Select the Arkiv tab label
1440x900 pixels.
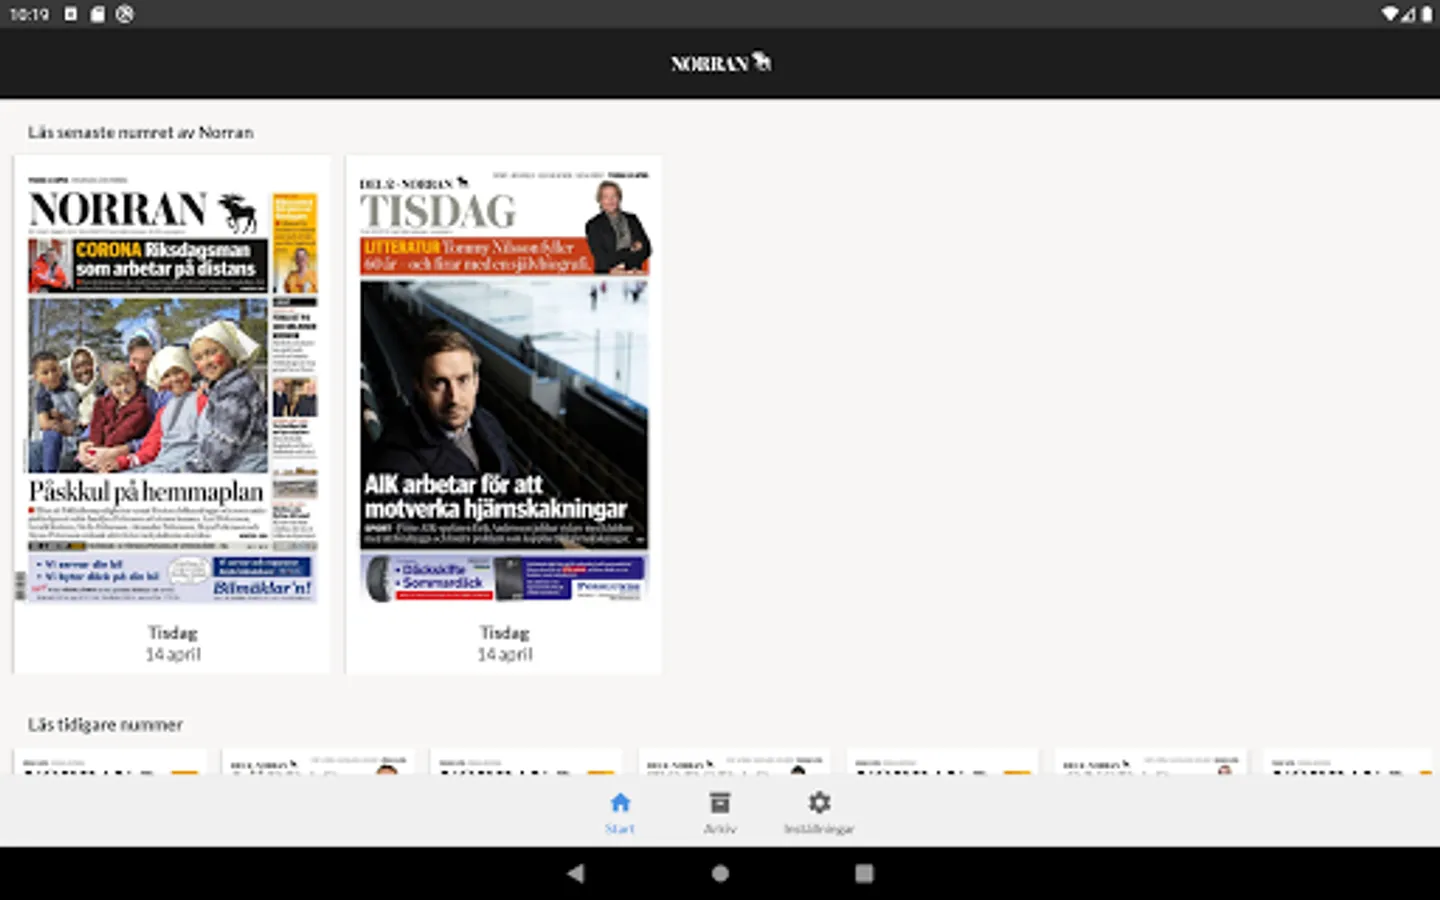720,829
